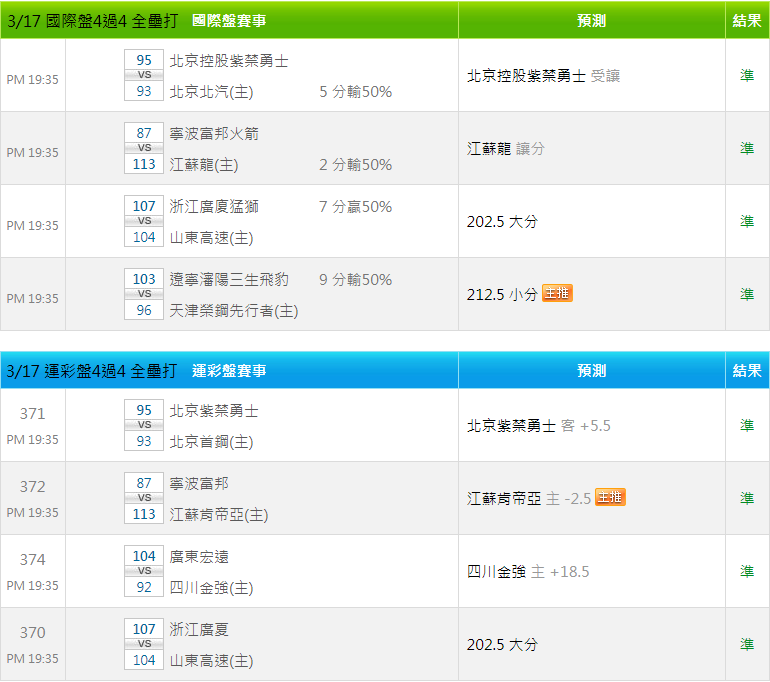Viewport: 770px width, 682px height.
Task: Click the 3/17 國際盤4過4 全壘打 title
Action: (x=92, y=21)
